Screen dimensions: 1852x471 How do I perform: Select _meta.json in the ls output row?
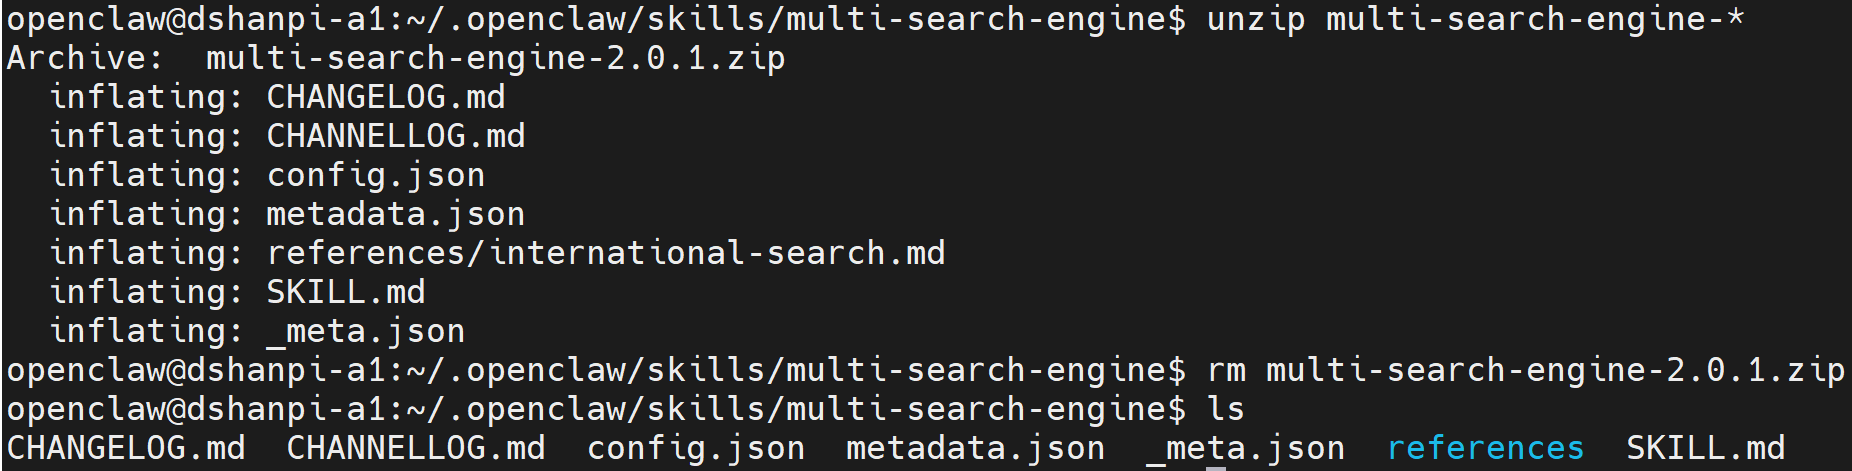point(1245,448)
